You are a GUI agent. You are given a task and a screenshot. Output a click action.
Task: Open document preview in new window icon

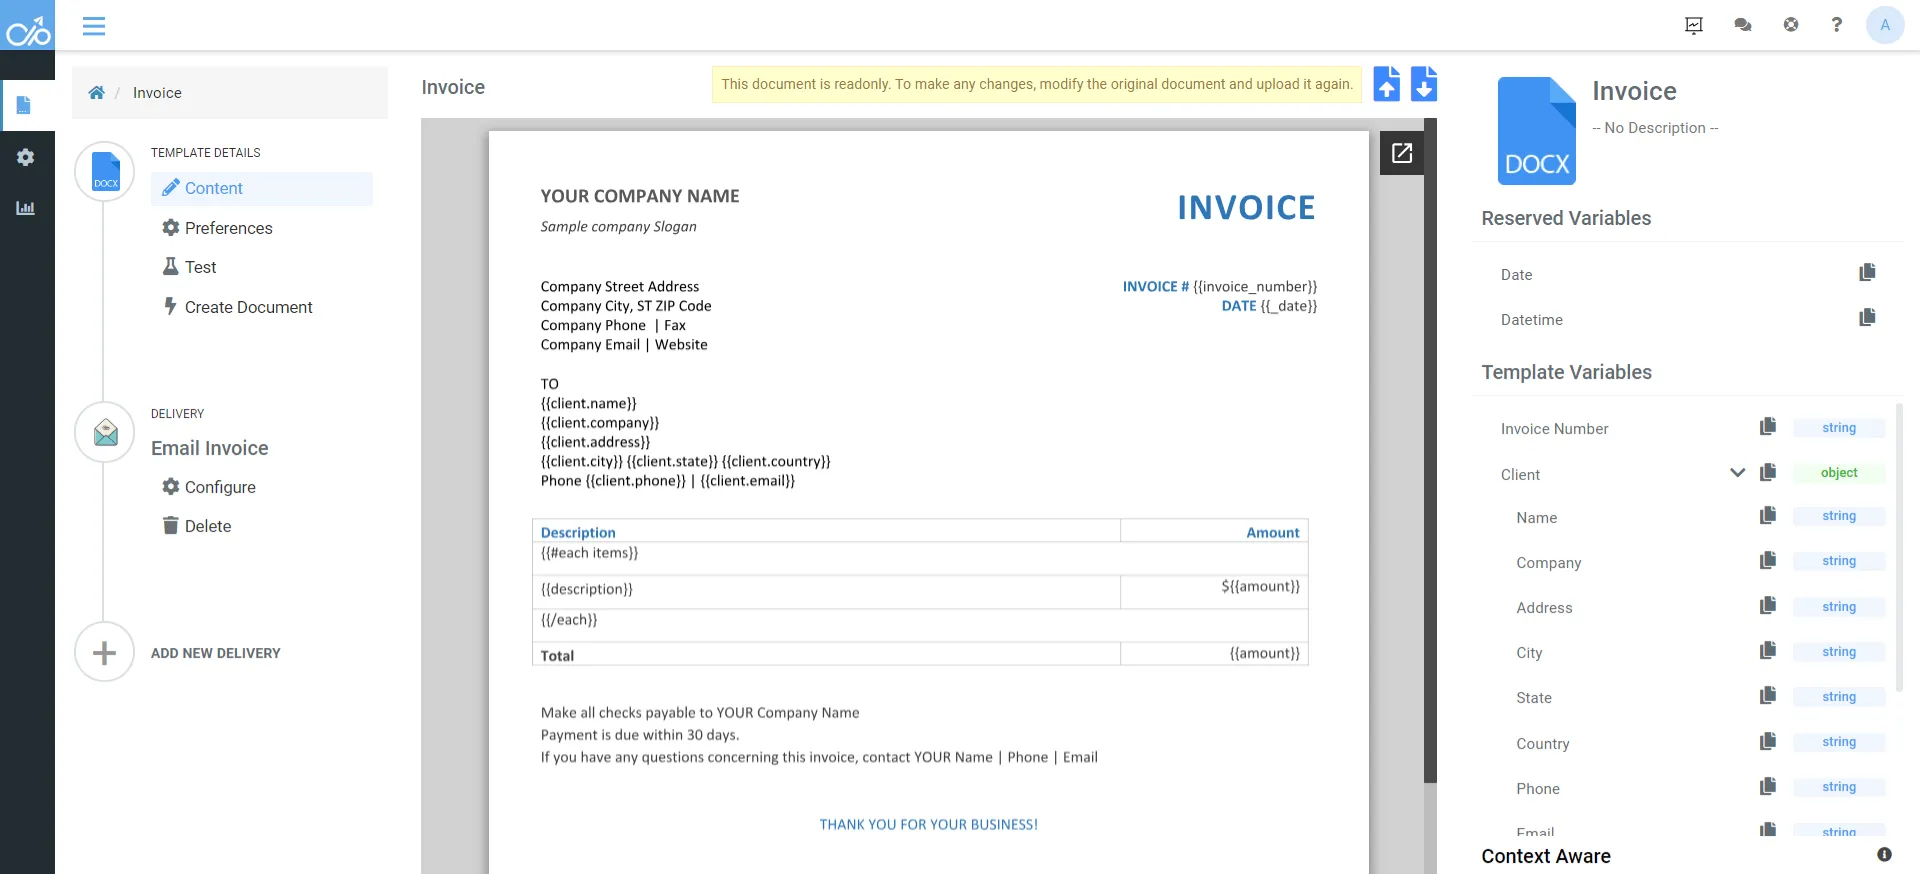point(1402,153)
